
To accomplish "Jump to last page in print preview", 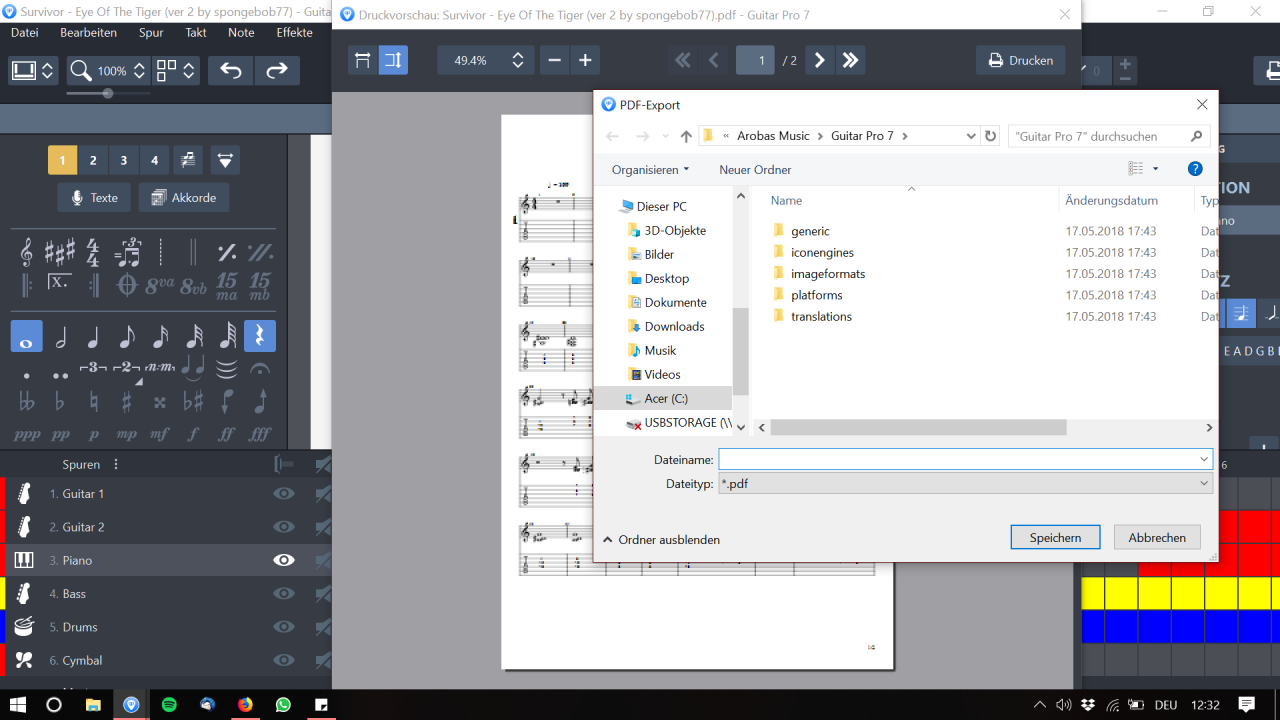I will (x=851, y=60).
